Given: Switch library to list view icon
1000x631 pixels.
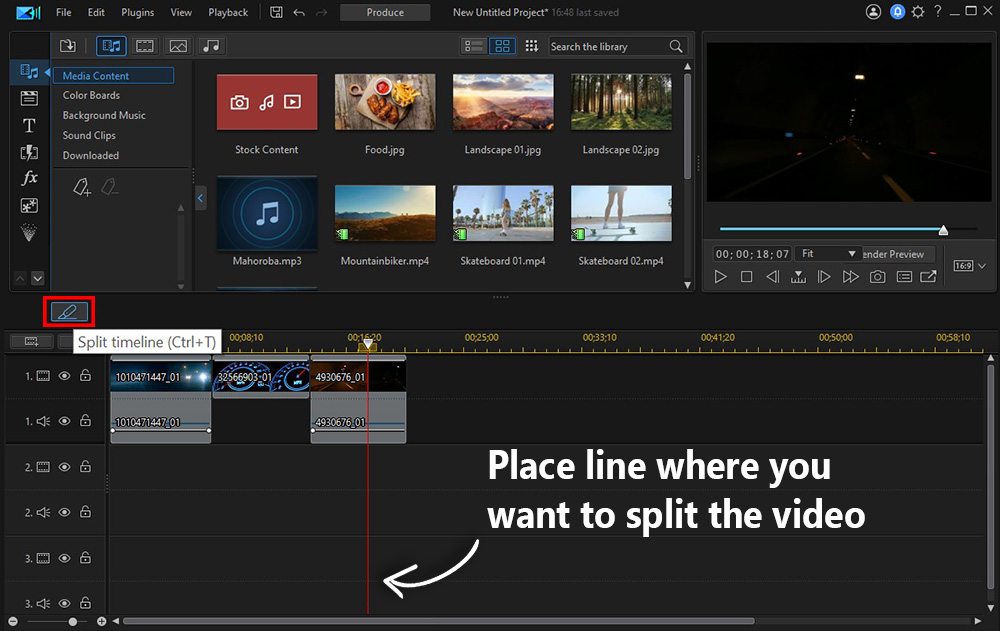Looking at the screenshot, I should tap(475, 46).
